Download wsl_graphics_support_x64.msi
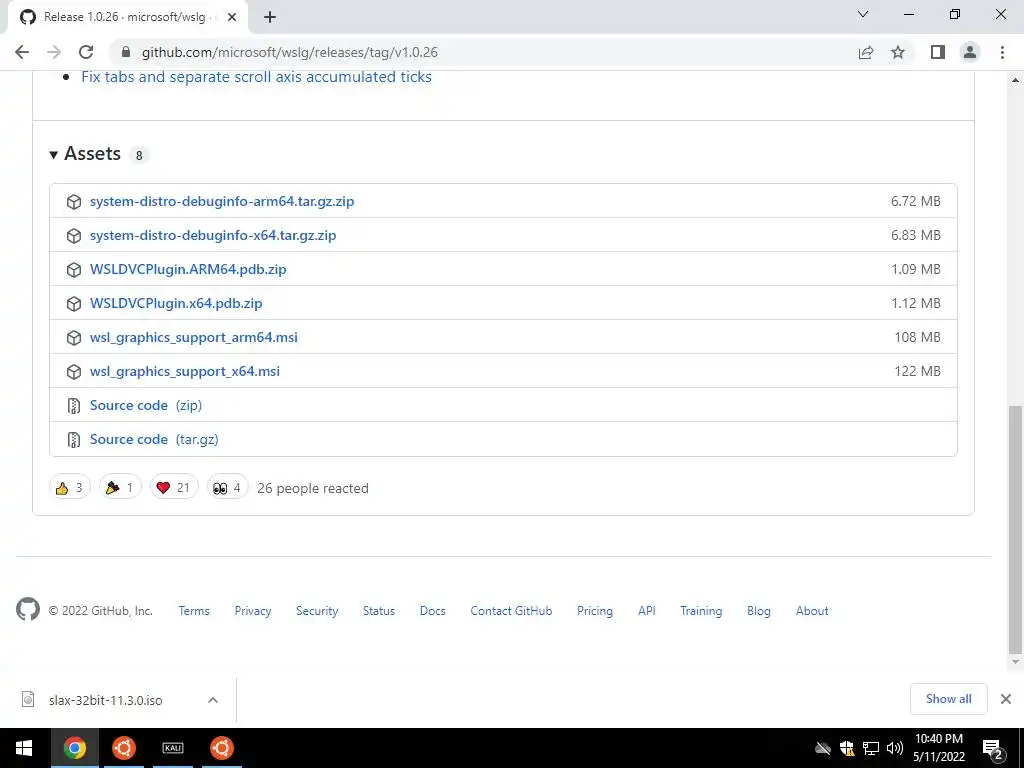This screenshot has width=1024, height=768. coord(185,371)
